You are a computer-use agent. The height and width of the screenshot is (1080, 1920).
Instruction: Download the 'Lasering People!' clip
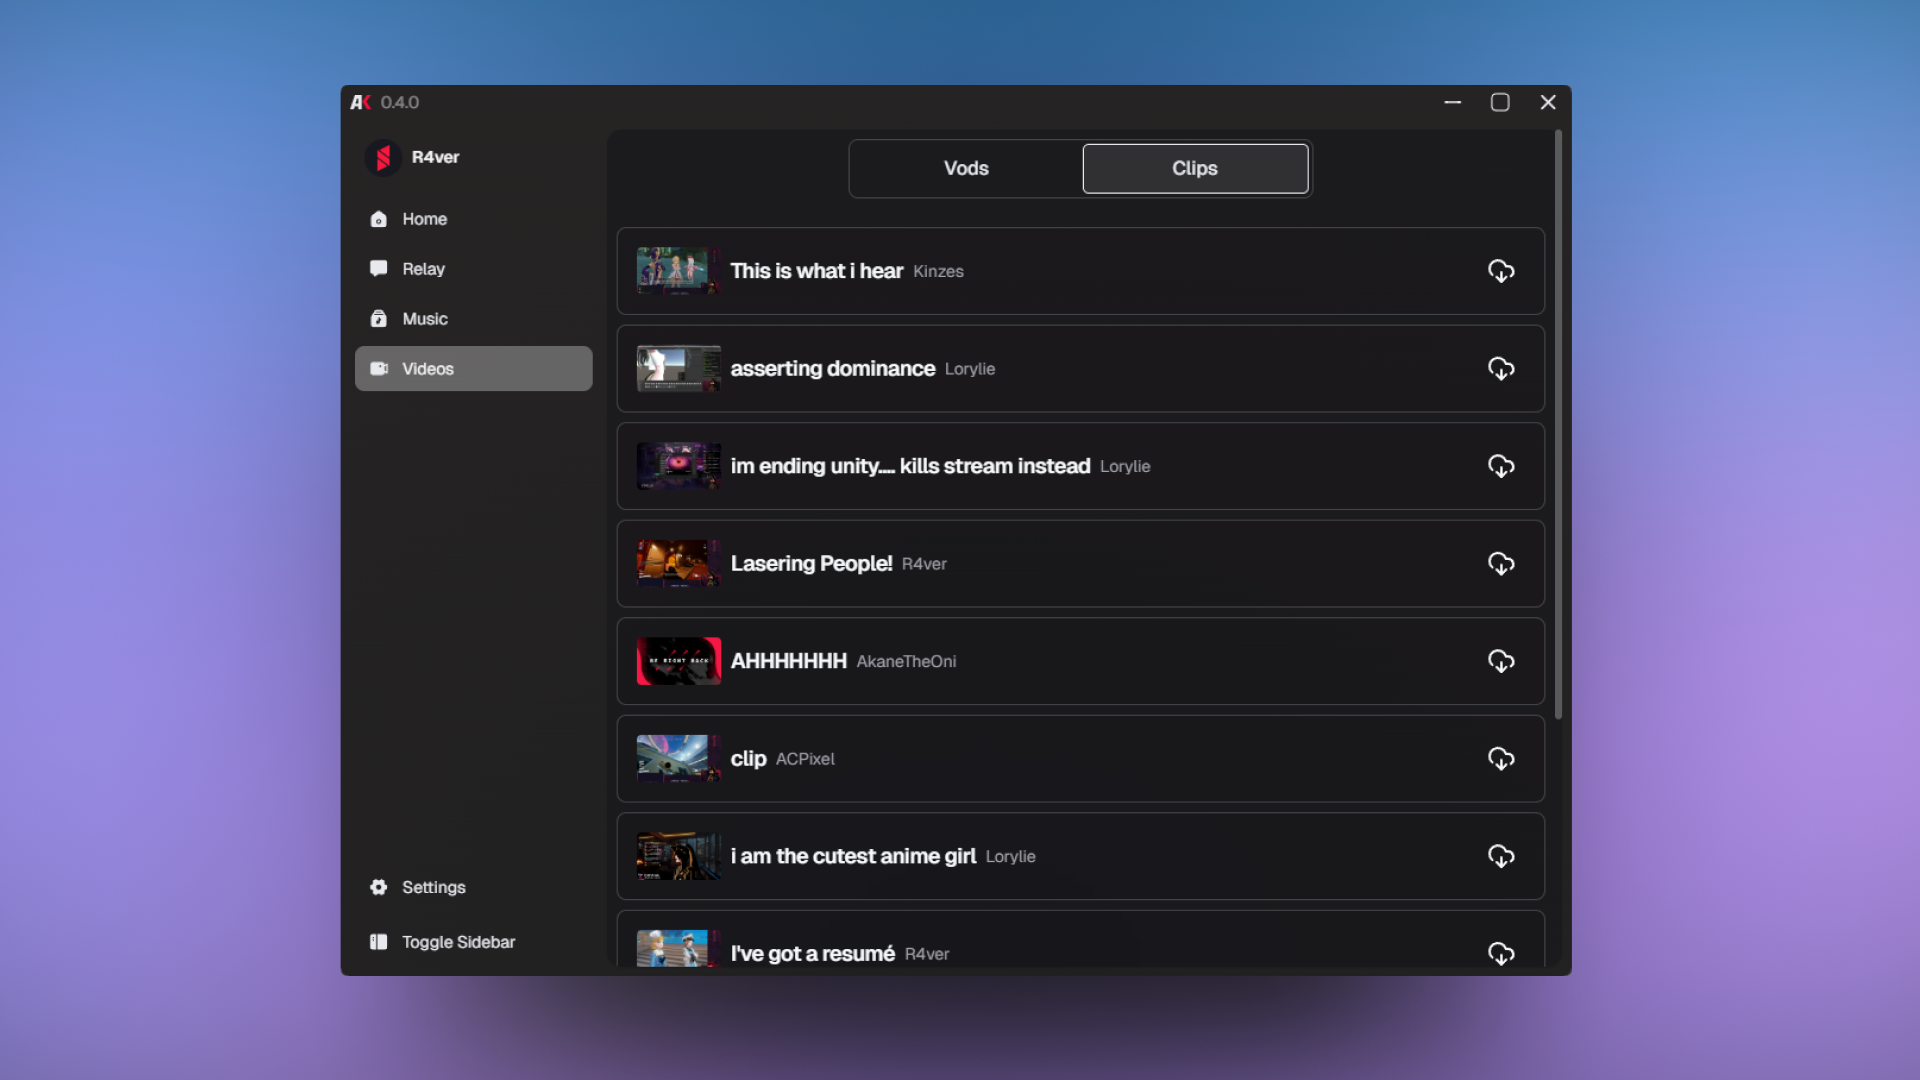[x=1501, y=563]
